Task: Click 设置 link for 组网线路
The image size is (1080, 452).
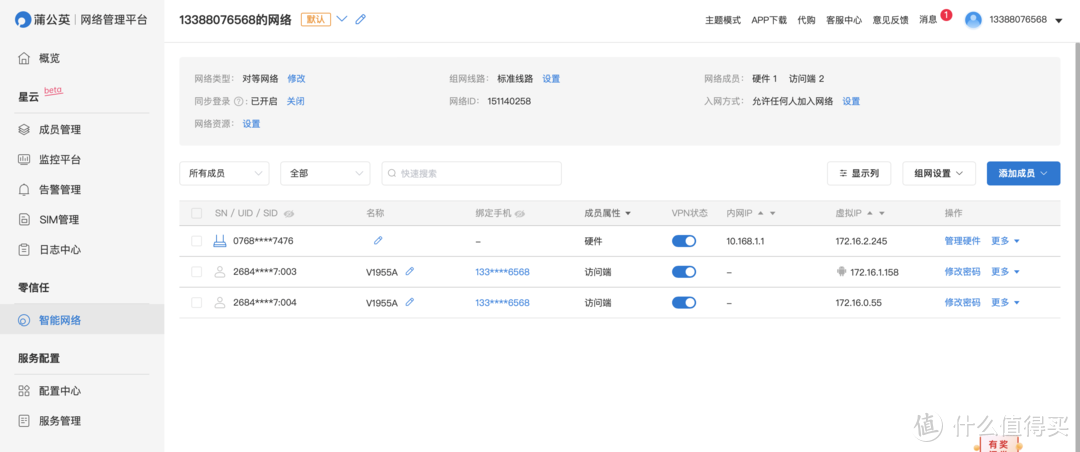Action: [x=551, y=79]
